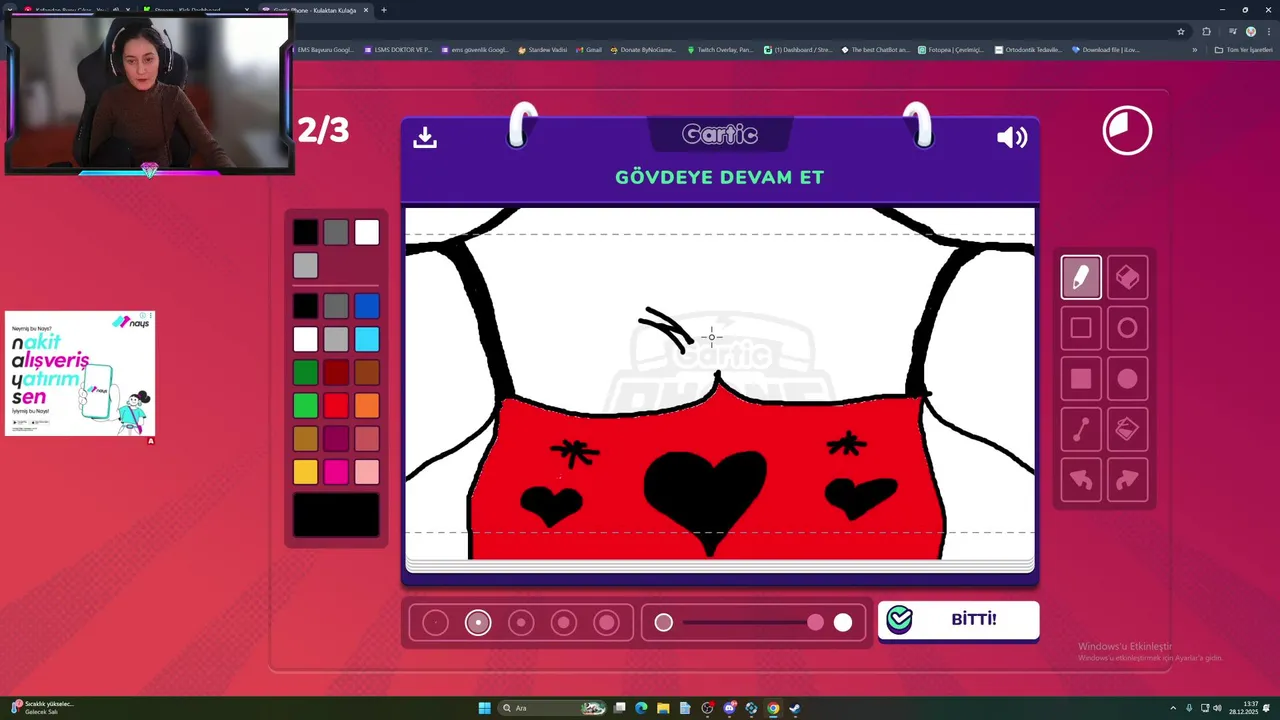Redo the undone stroke

click(x=1127, y=480)
